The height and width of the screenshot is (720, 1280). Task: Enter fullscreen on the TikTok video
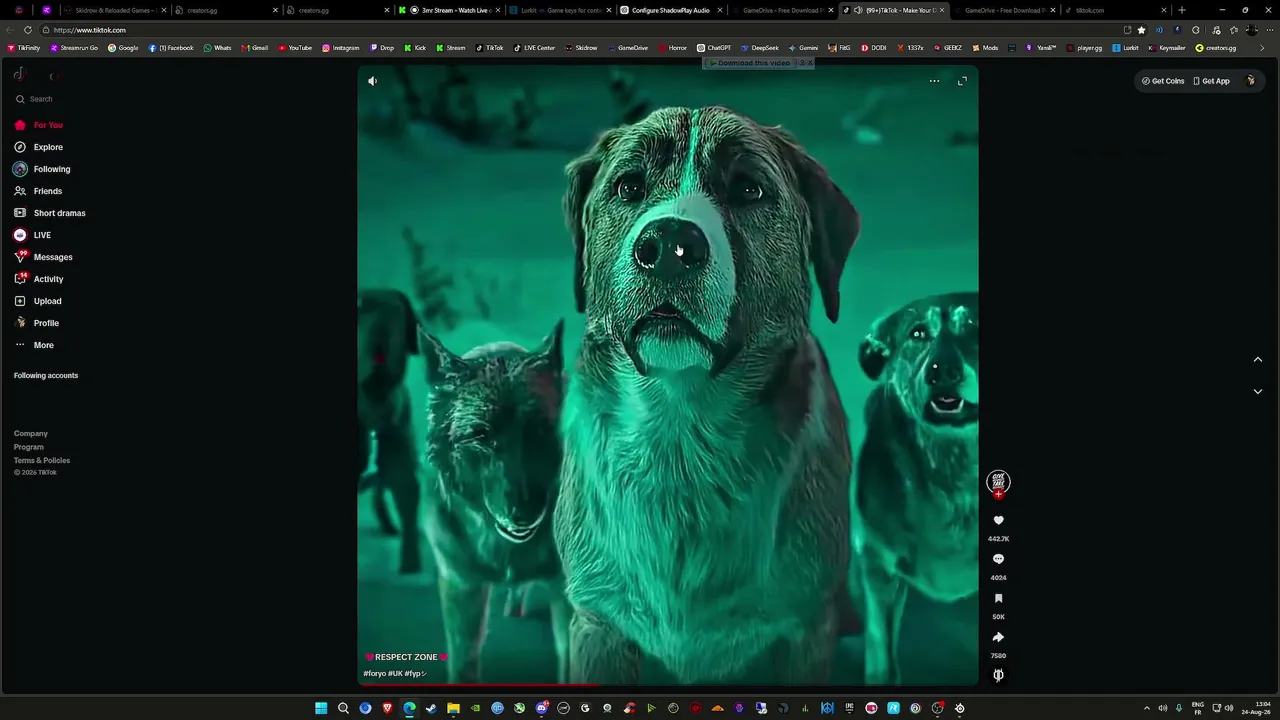click(x=962, y=81)
